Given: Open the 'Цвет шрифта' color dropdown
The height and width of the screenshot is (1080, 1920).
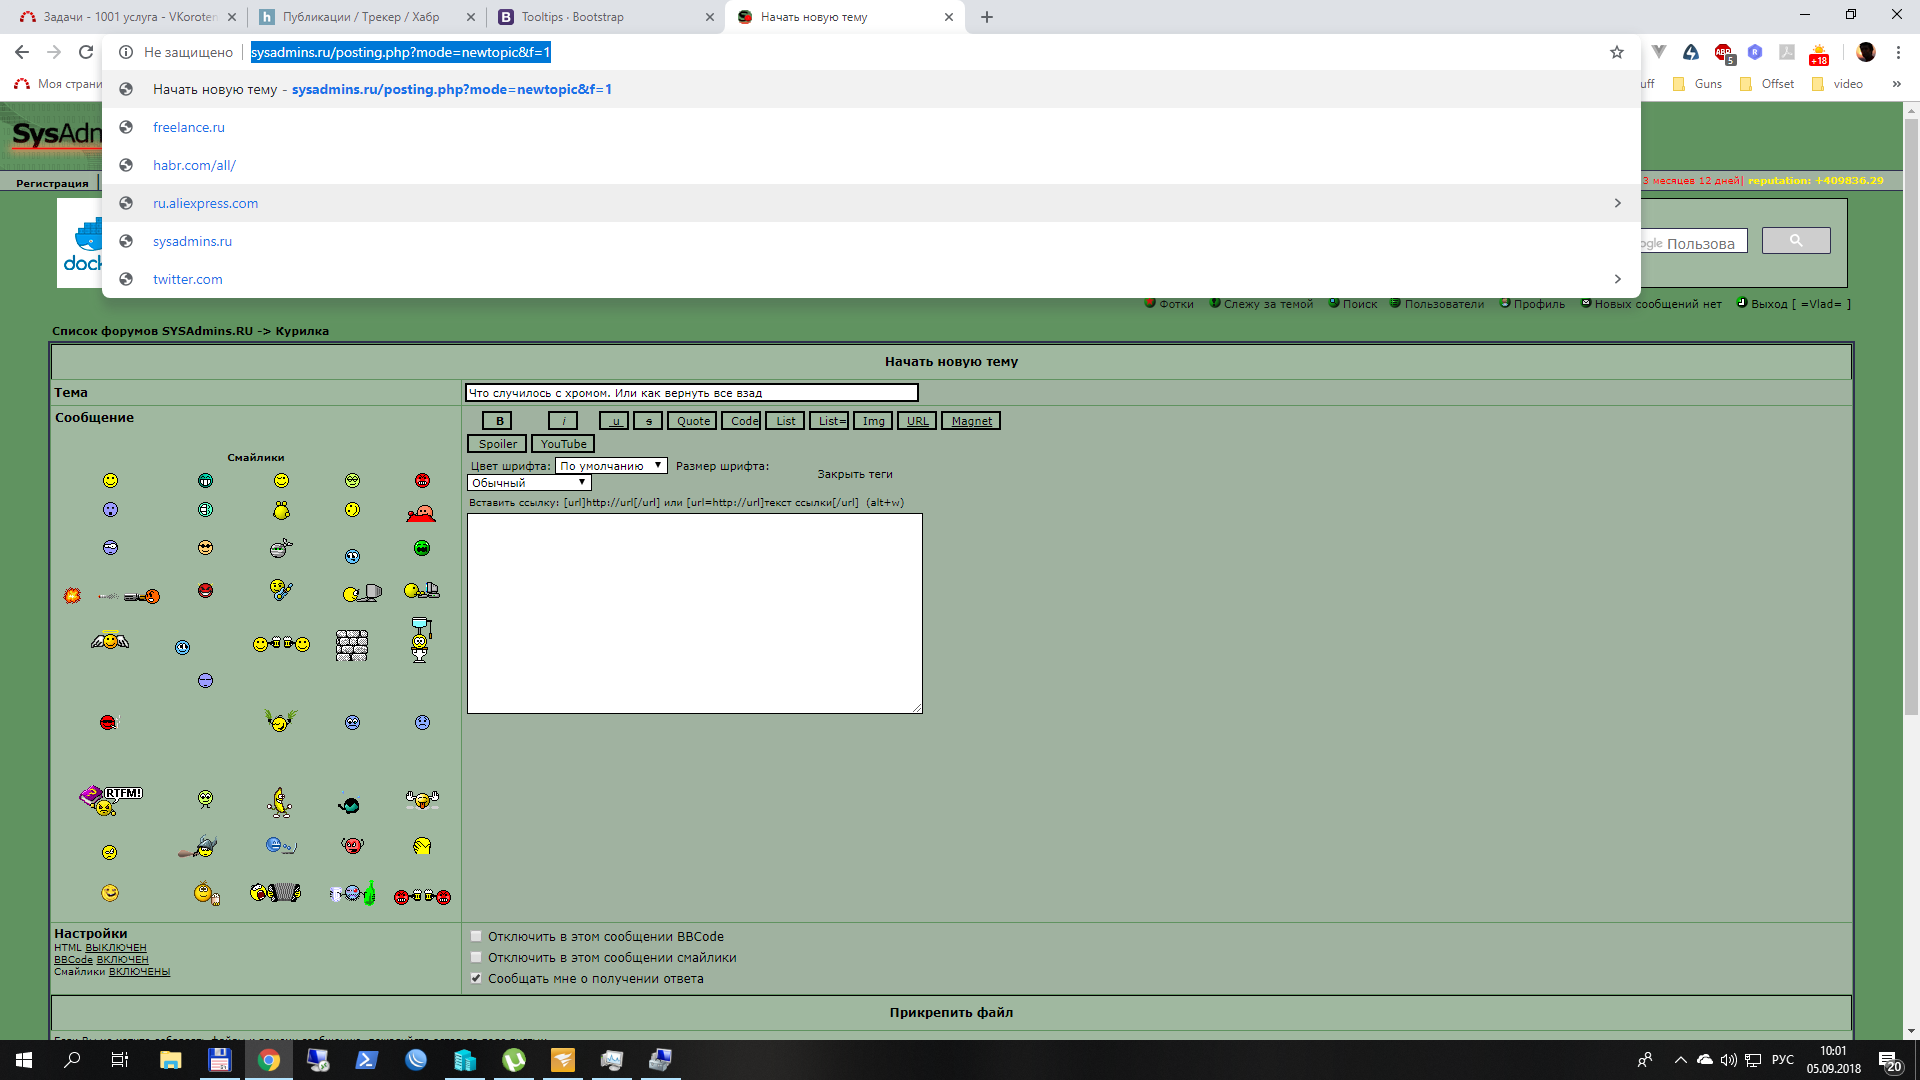Looking at the screenshot, I should (611, 466).
